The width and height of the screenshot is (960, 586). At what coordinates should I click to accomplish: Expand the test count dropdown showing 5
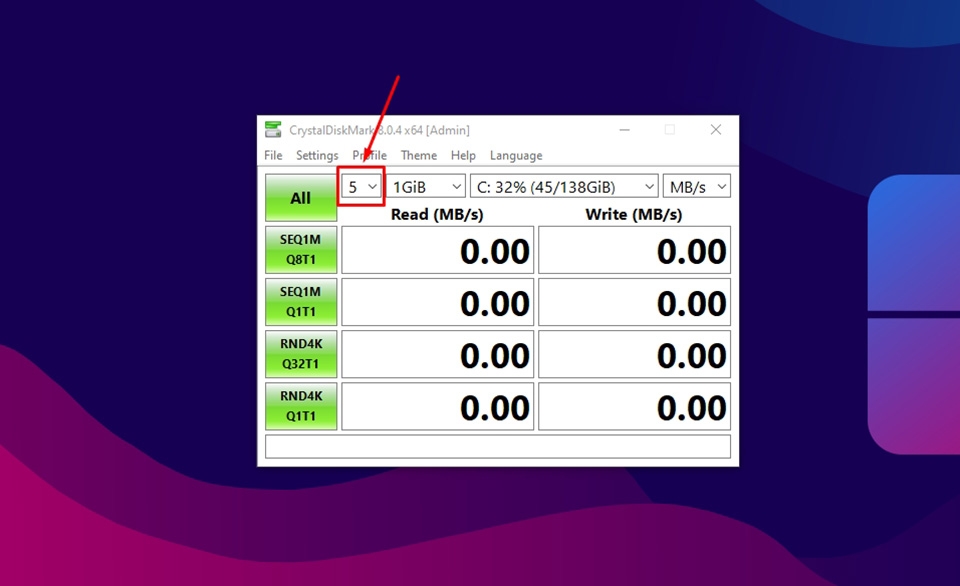tap(361, 187)
